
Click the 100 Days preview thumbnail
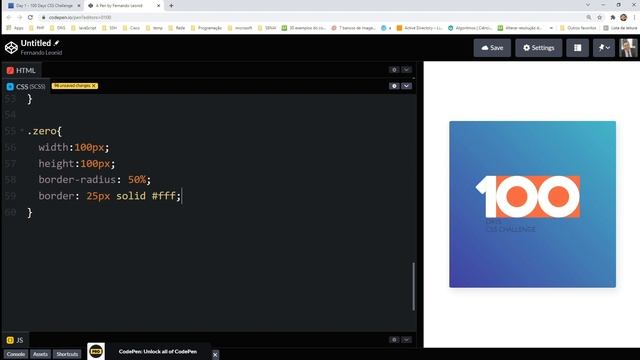point(532,204)
